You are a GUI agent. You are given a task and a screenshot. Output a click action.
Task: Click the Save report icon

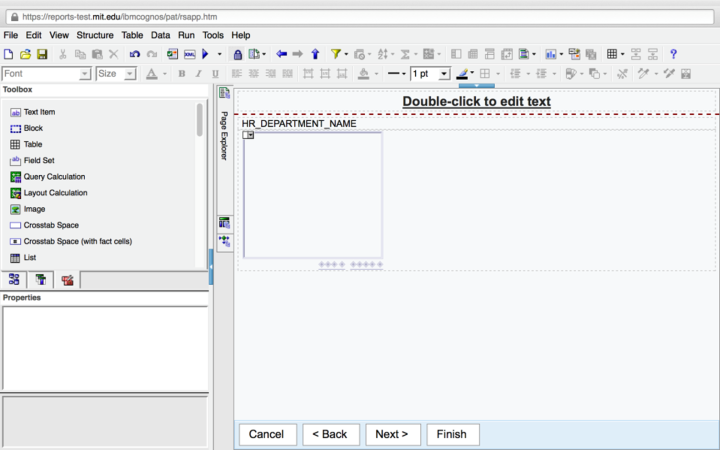(42, 54)
